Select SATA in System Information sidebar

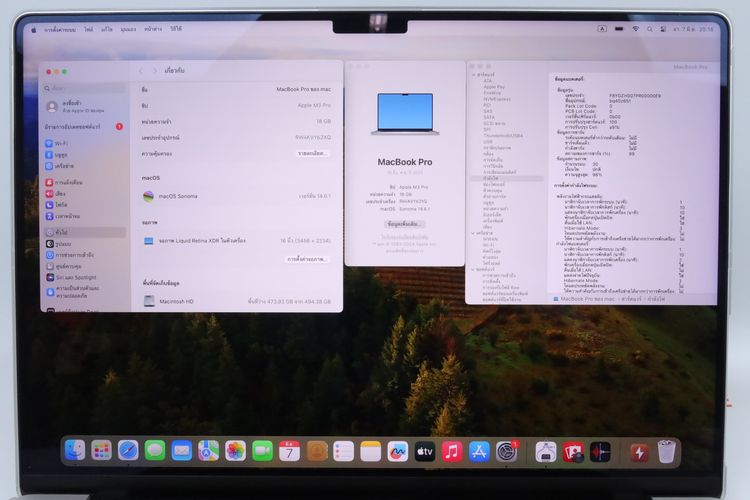(489, 117)
